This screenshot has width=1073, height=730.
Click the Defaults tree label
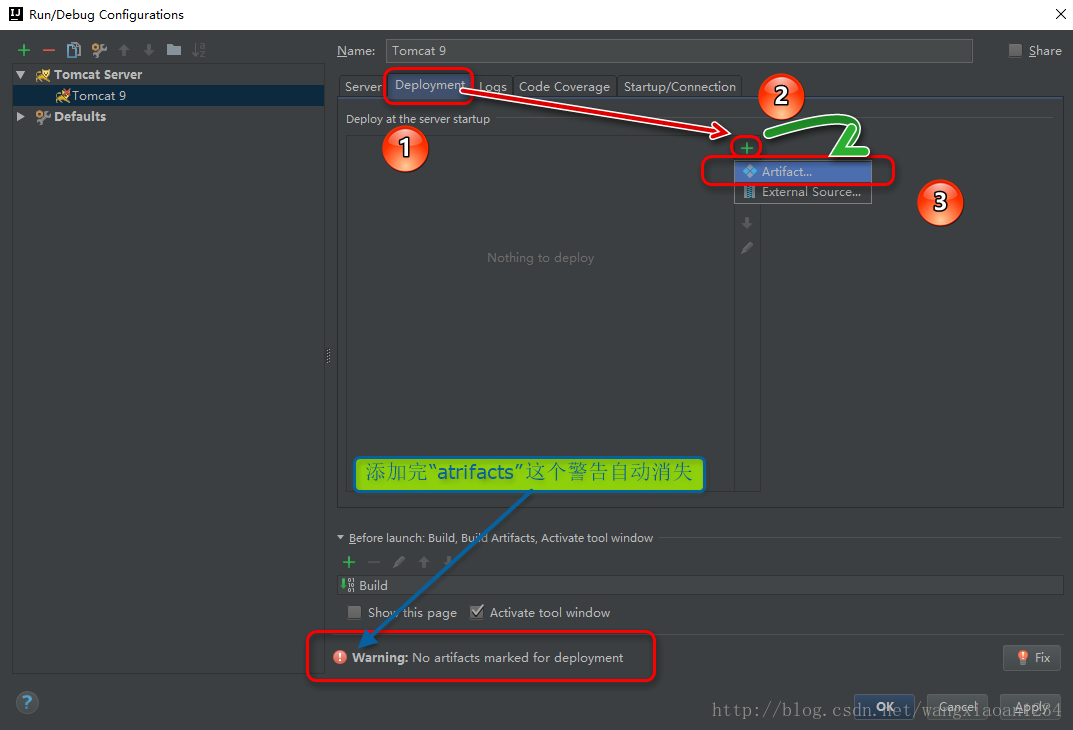pyautogui.click(x=80, y=116)
